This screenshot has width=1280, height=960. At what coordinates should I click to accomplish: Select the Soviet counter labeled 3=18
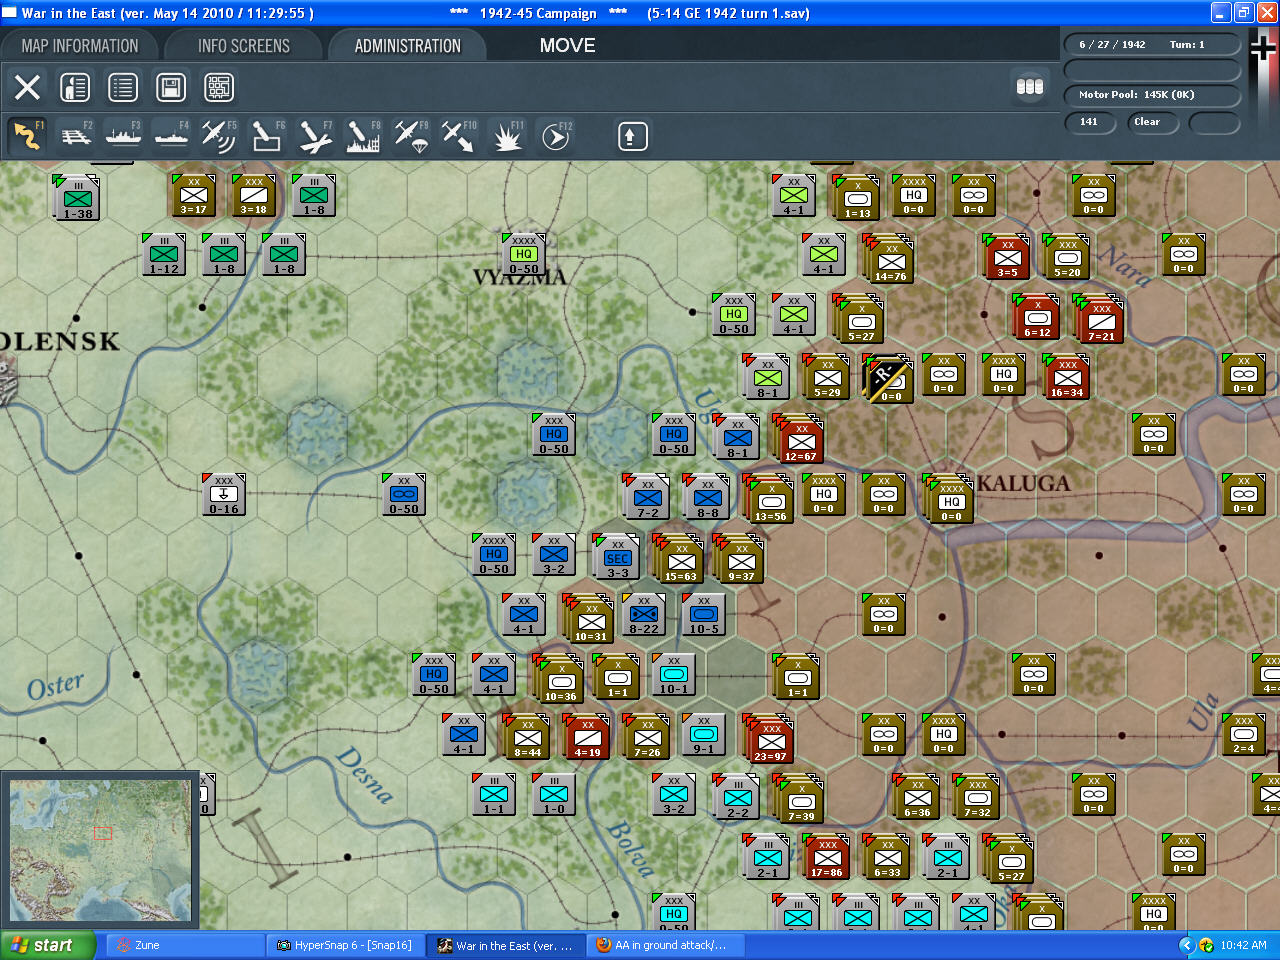click(x=254, y=194)
